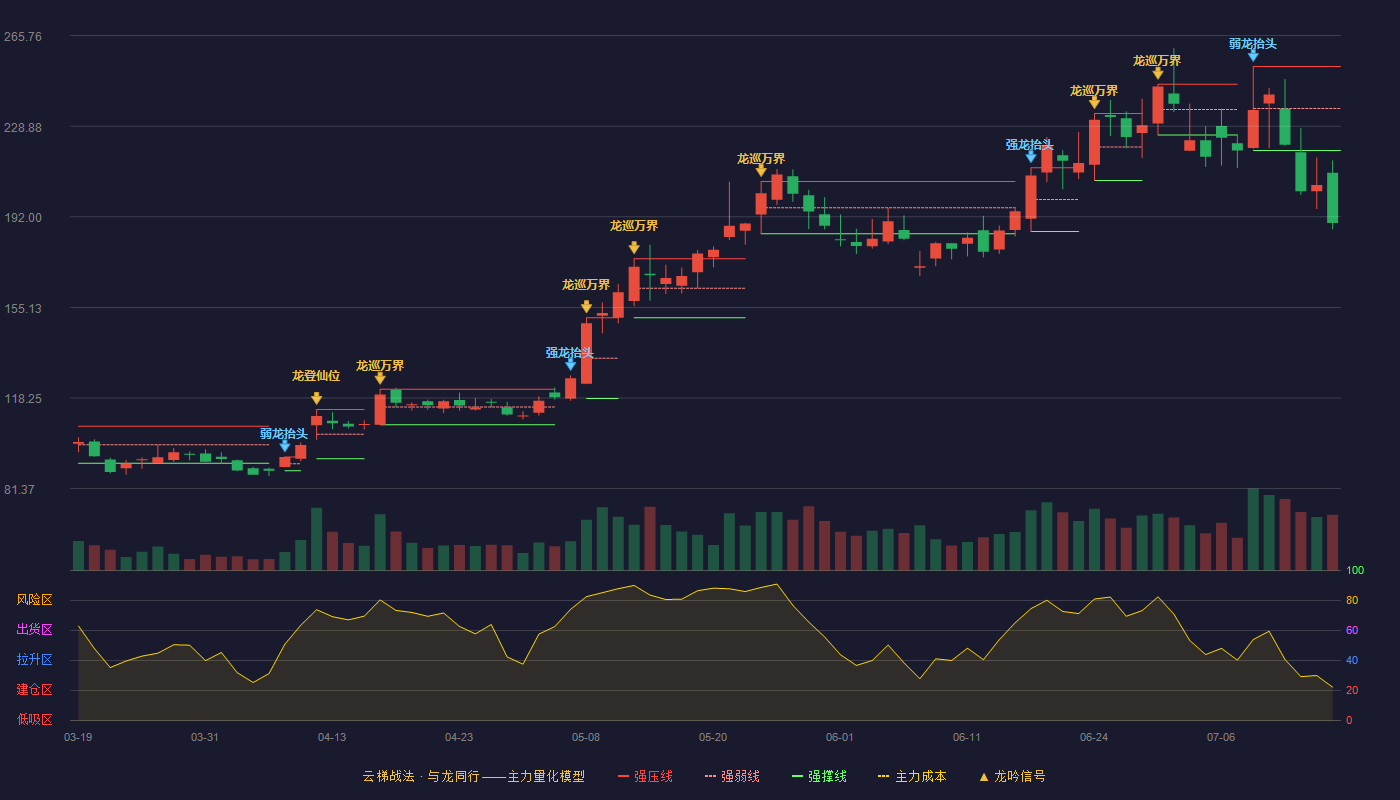Toggle the 主力成本 legend entry
The height and width of the screenshot is (800, 1400).
coord(912,776)
